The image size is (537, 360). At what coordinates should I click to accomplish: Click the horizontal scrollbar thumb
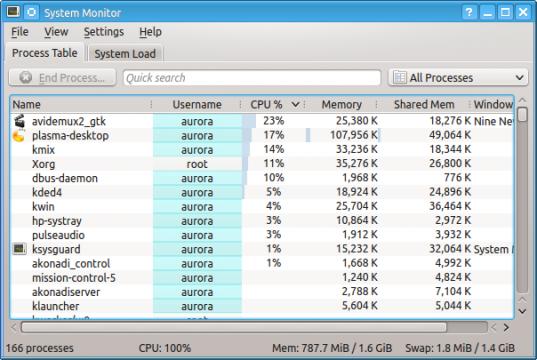pyautogui.click(x=234, y=327)
